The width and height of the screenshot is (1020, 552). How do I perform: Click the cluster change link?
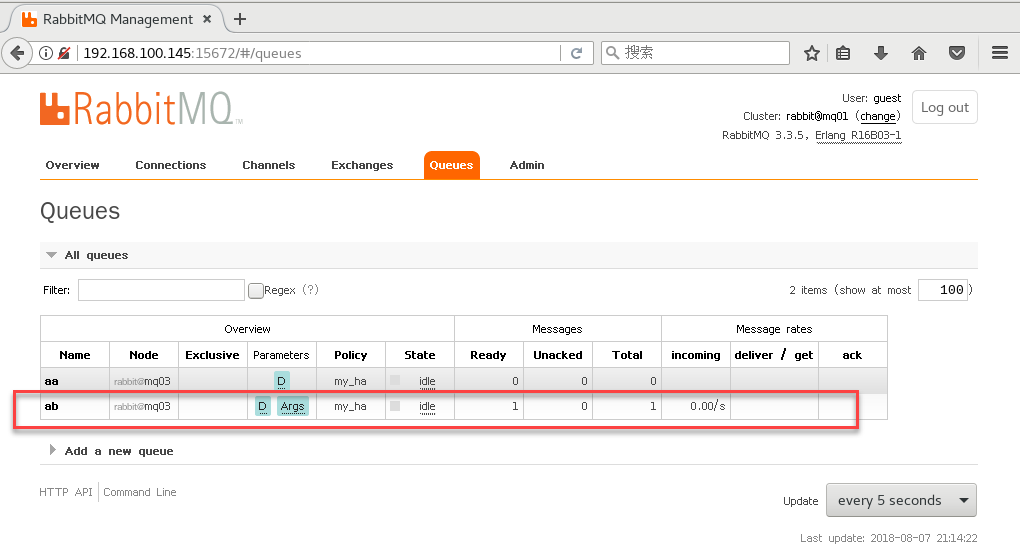tap(878, 116)
